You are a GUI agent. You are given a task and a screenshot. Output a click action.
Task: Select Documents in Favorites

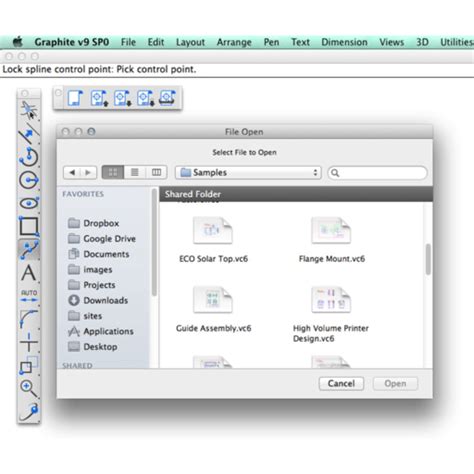[x=99, y=254]
